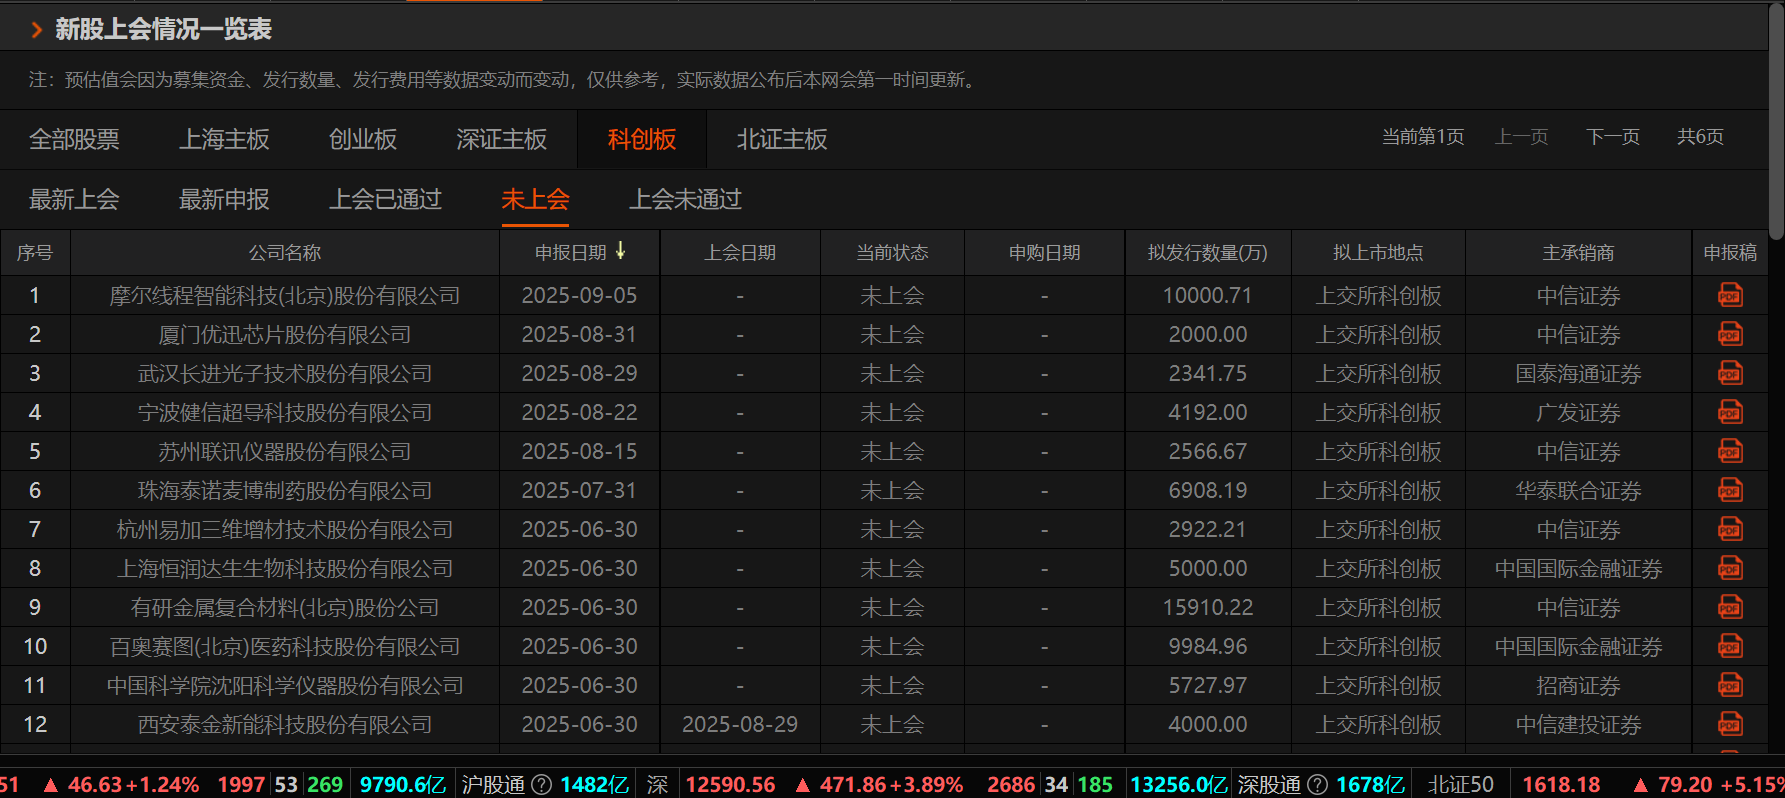This screenshot has width=1785, height=798.
Task: Click 沪股通 label in ticker bar
Action: tap(493, 785)
